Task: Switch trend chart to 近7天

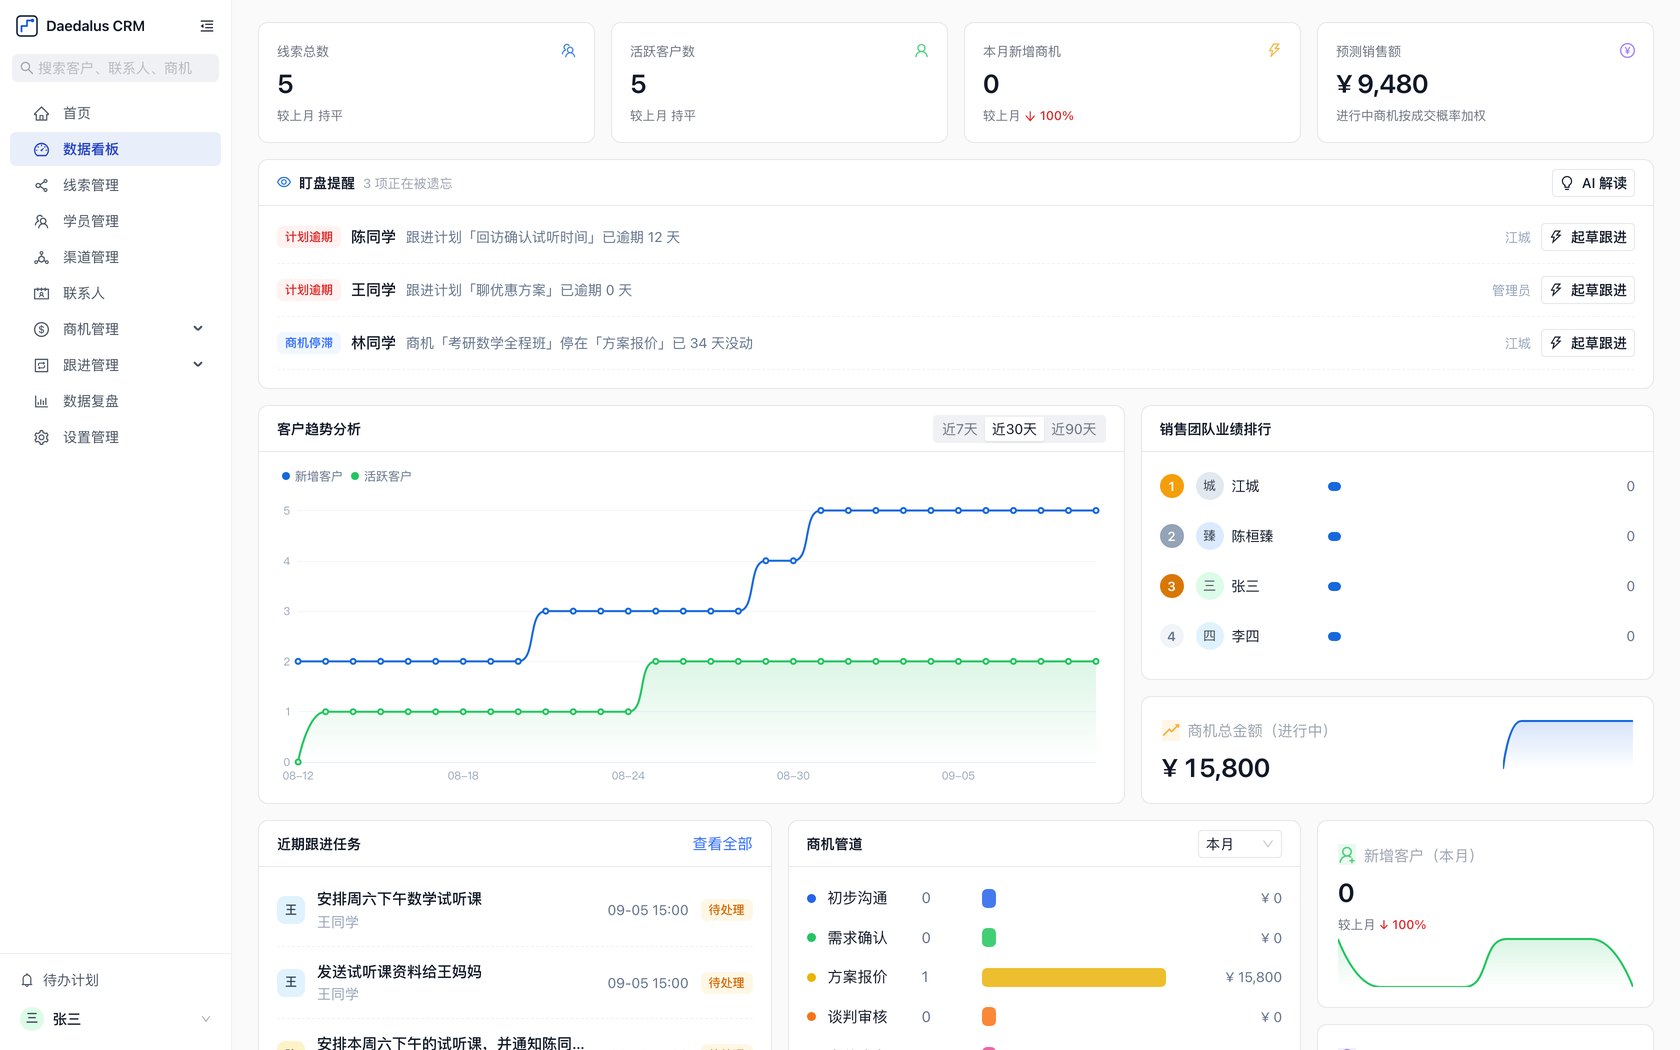Action: [959, 429]
